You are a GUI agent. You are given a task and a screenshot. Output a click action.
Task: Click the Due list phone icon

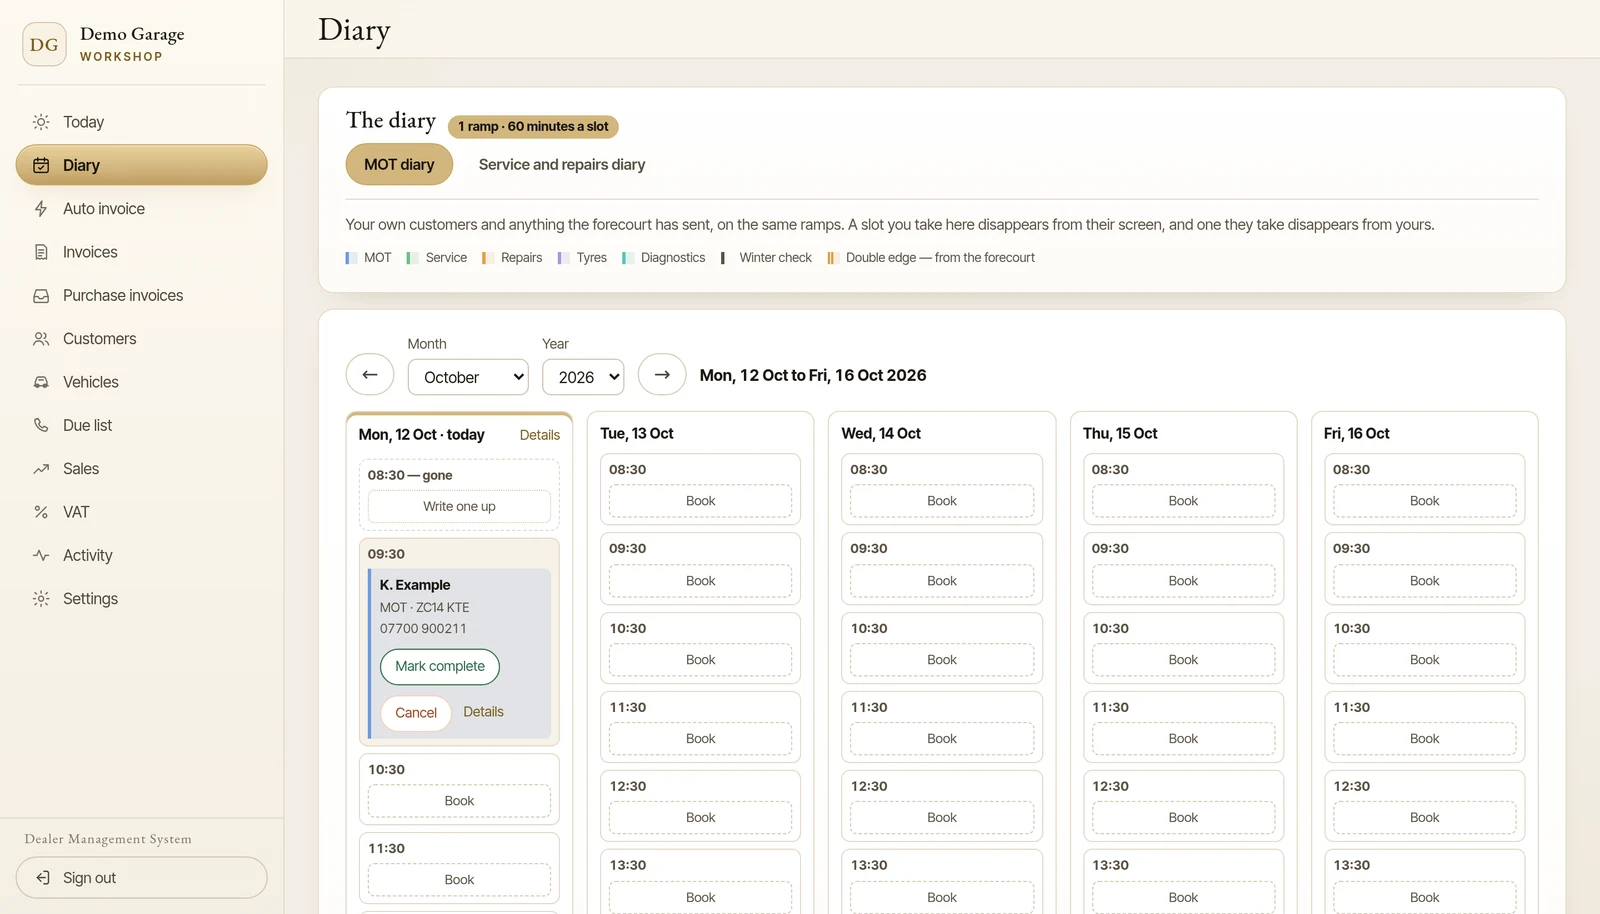[x=41, y=425]
